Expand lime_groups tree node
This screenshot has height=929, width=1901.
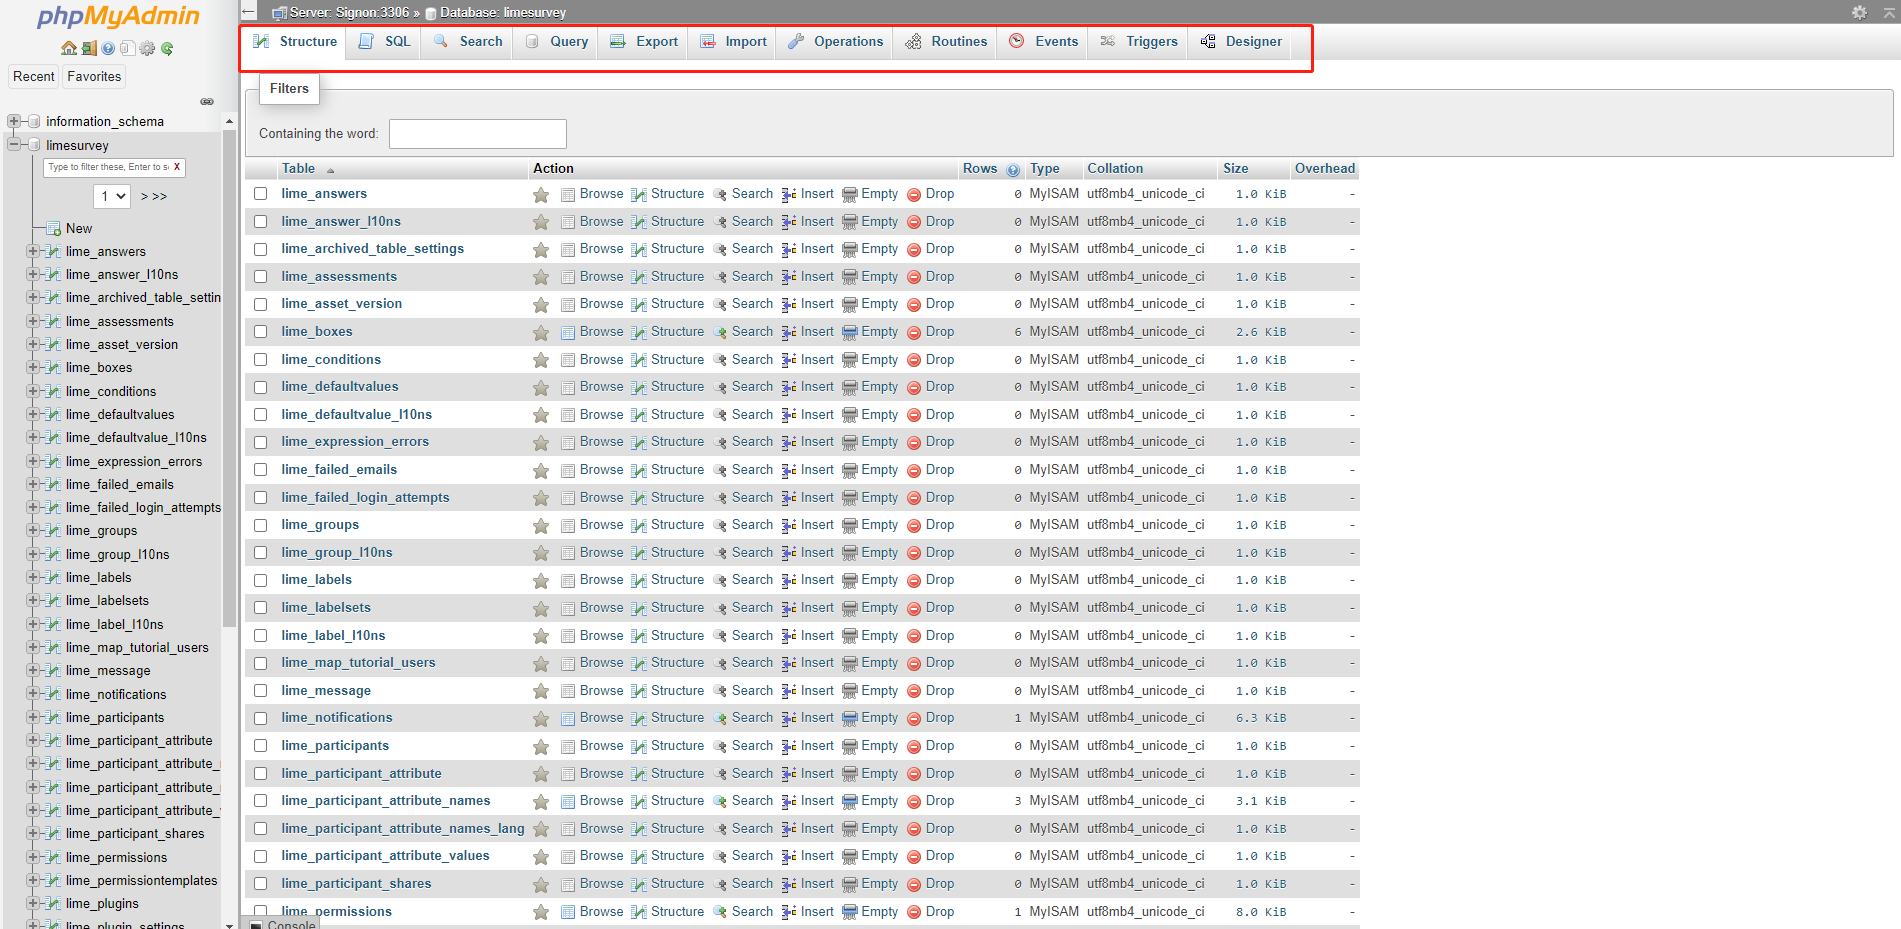coord(33,530)
